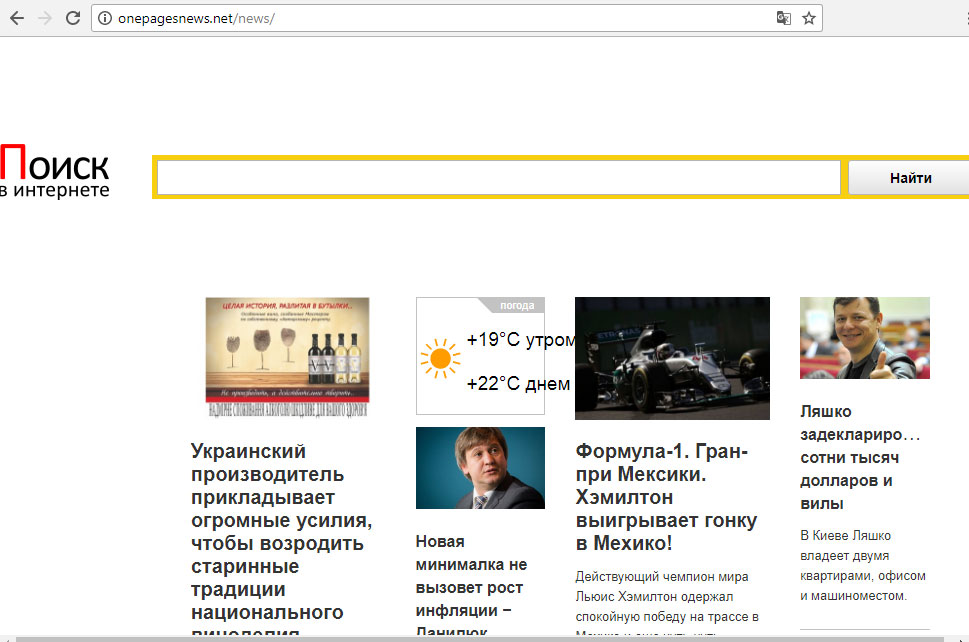Click the translate page icon

pos(784,18)
